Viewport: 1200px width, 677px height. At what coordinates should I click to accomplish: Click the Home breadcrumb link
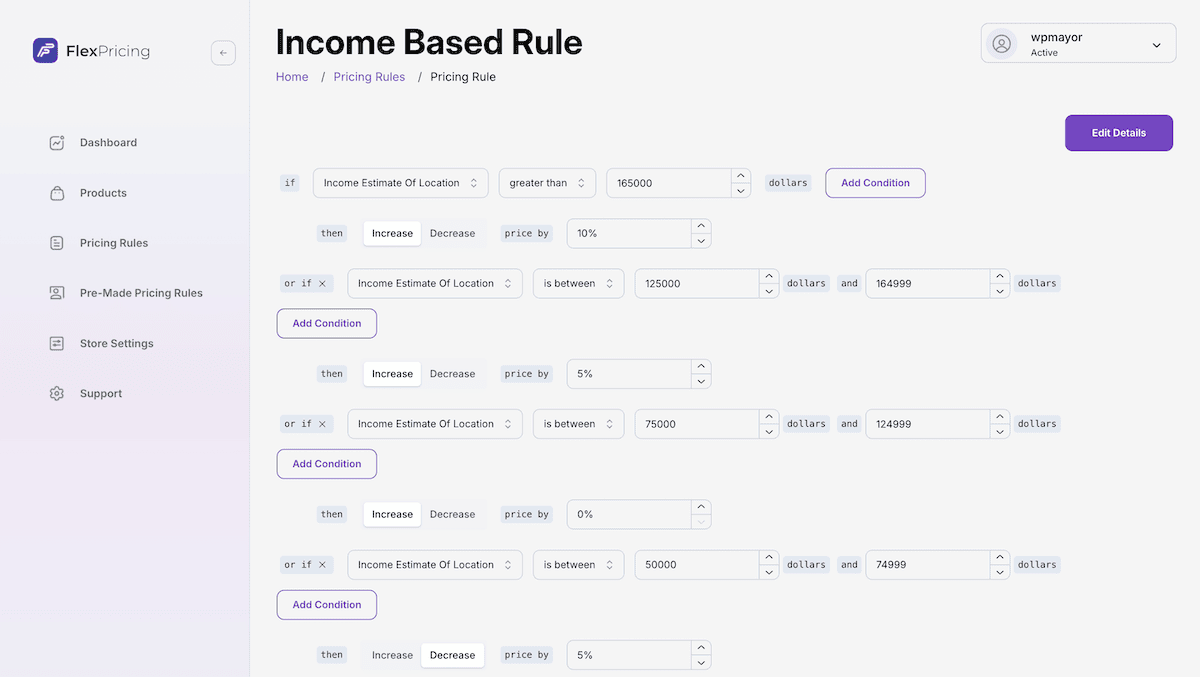click(x=292, y=77)
